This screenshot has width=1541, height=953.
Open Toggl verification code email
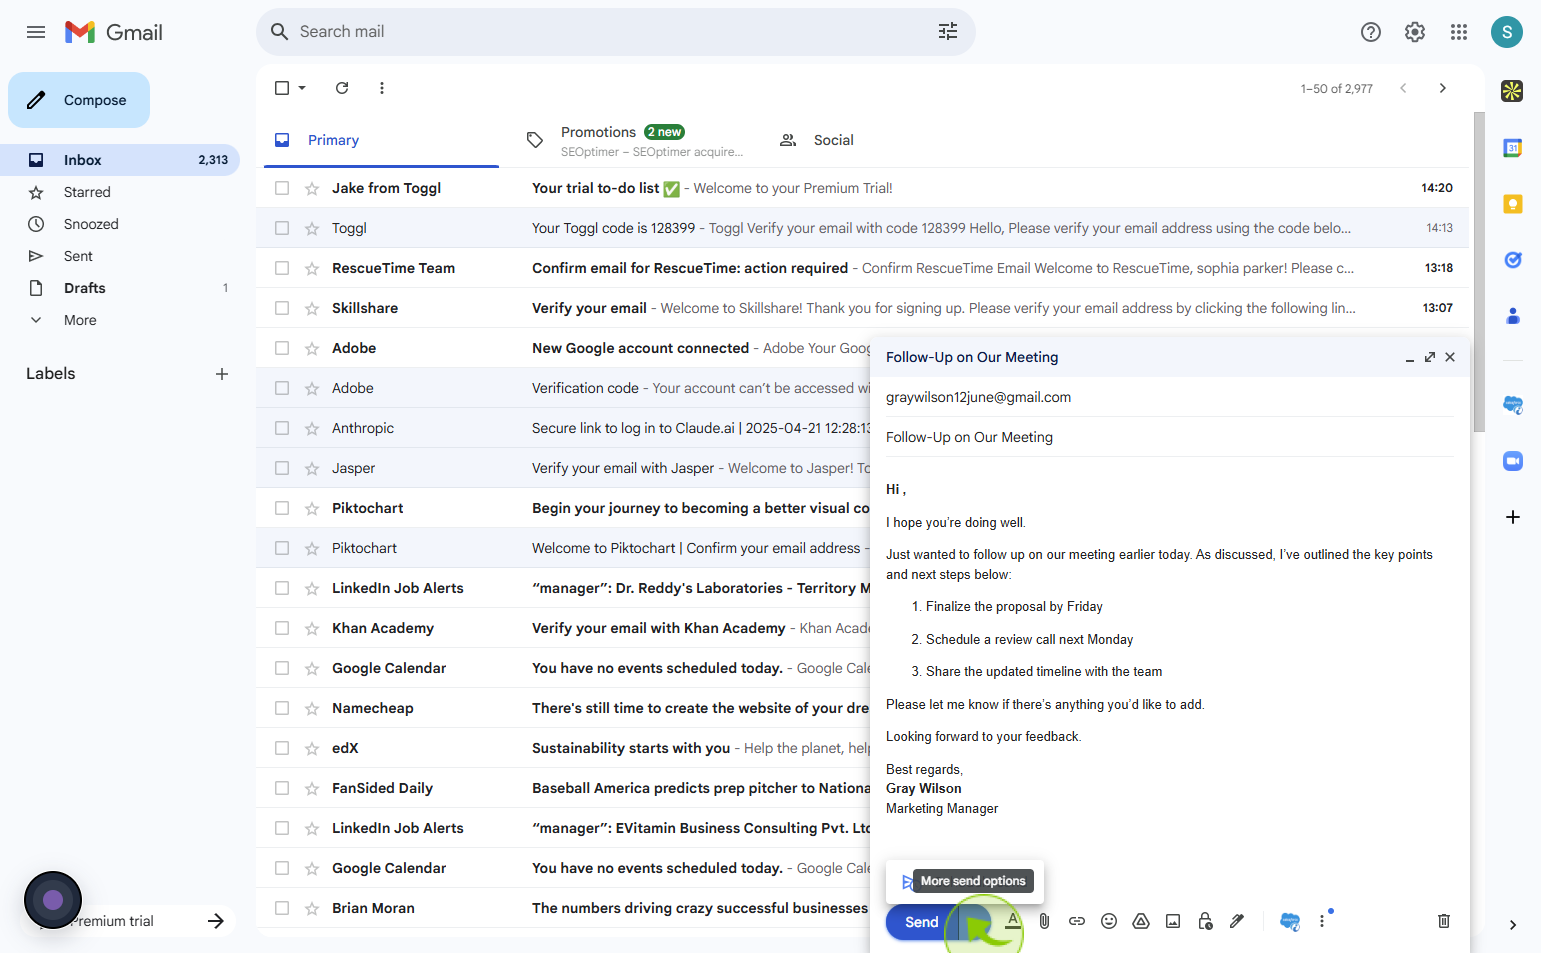tap(862, 228)
